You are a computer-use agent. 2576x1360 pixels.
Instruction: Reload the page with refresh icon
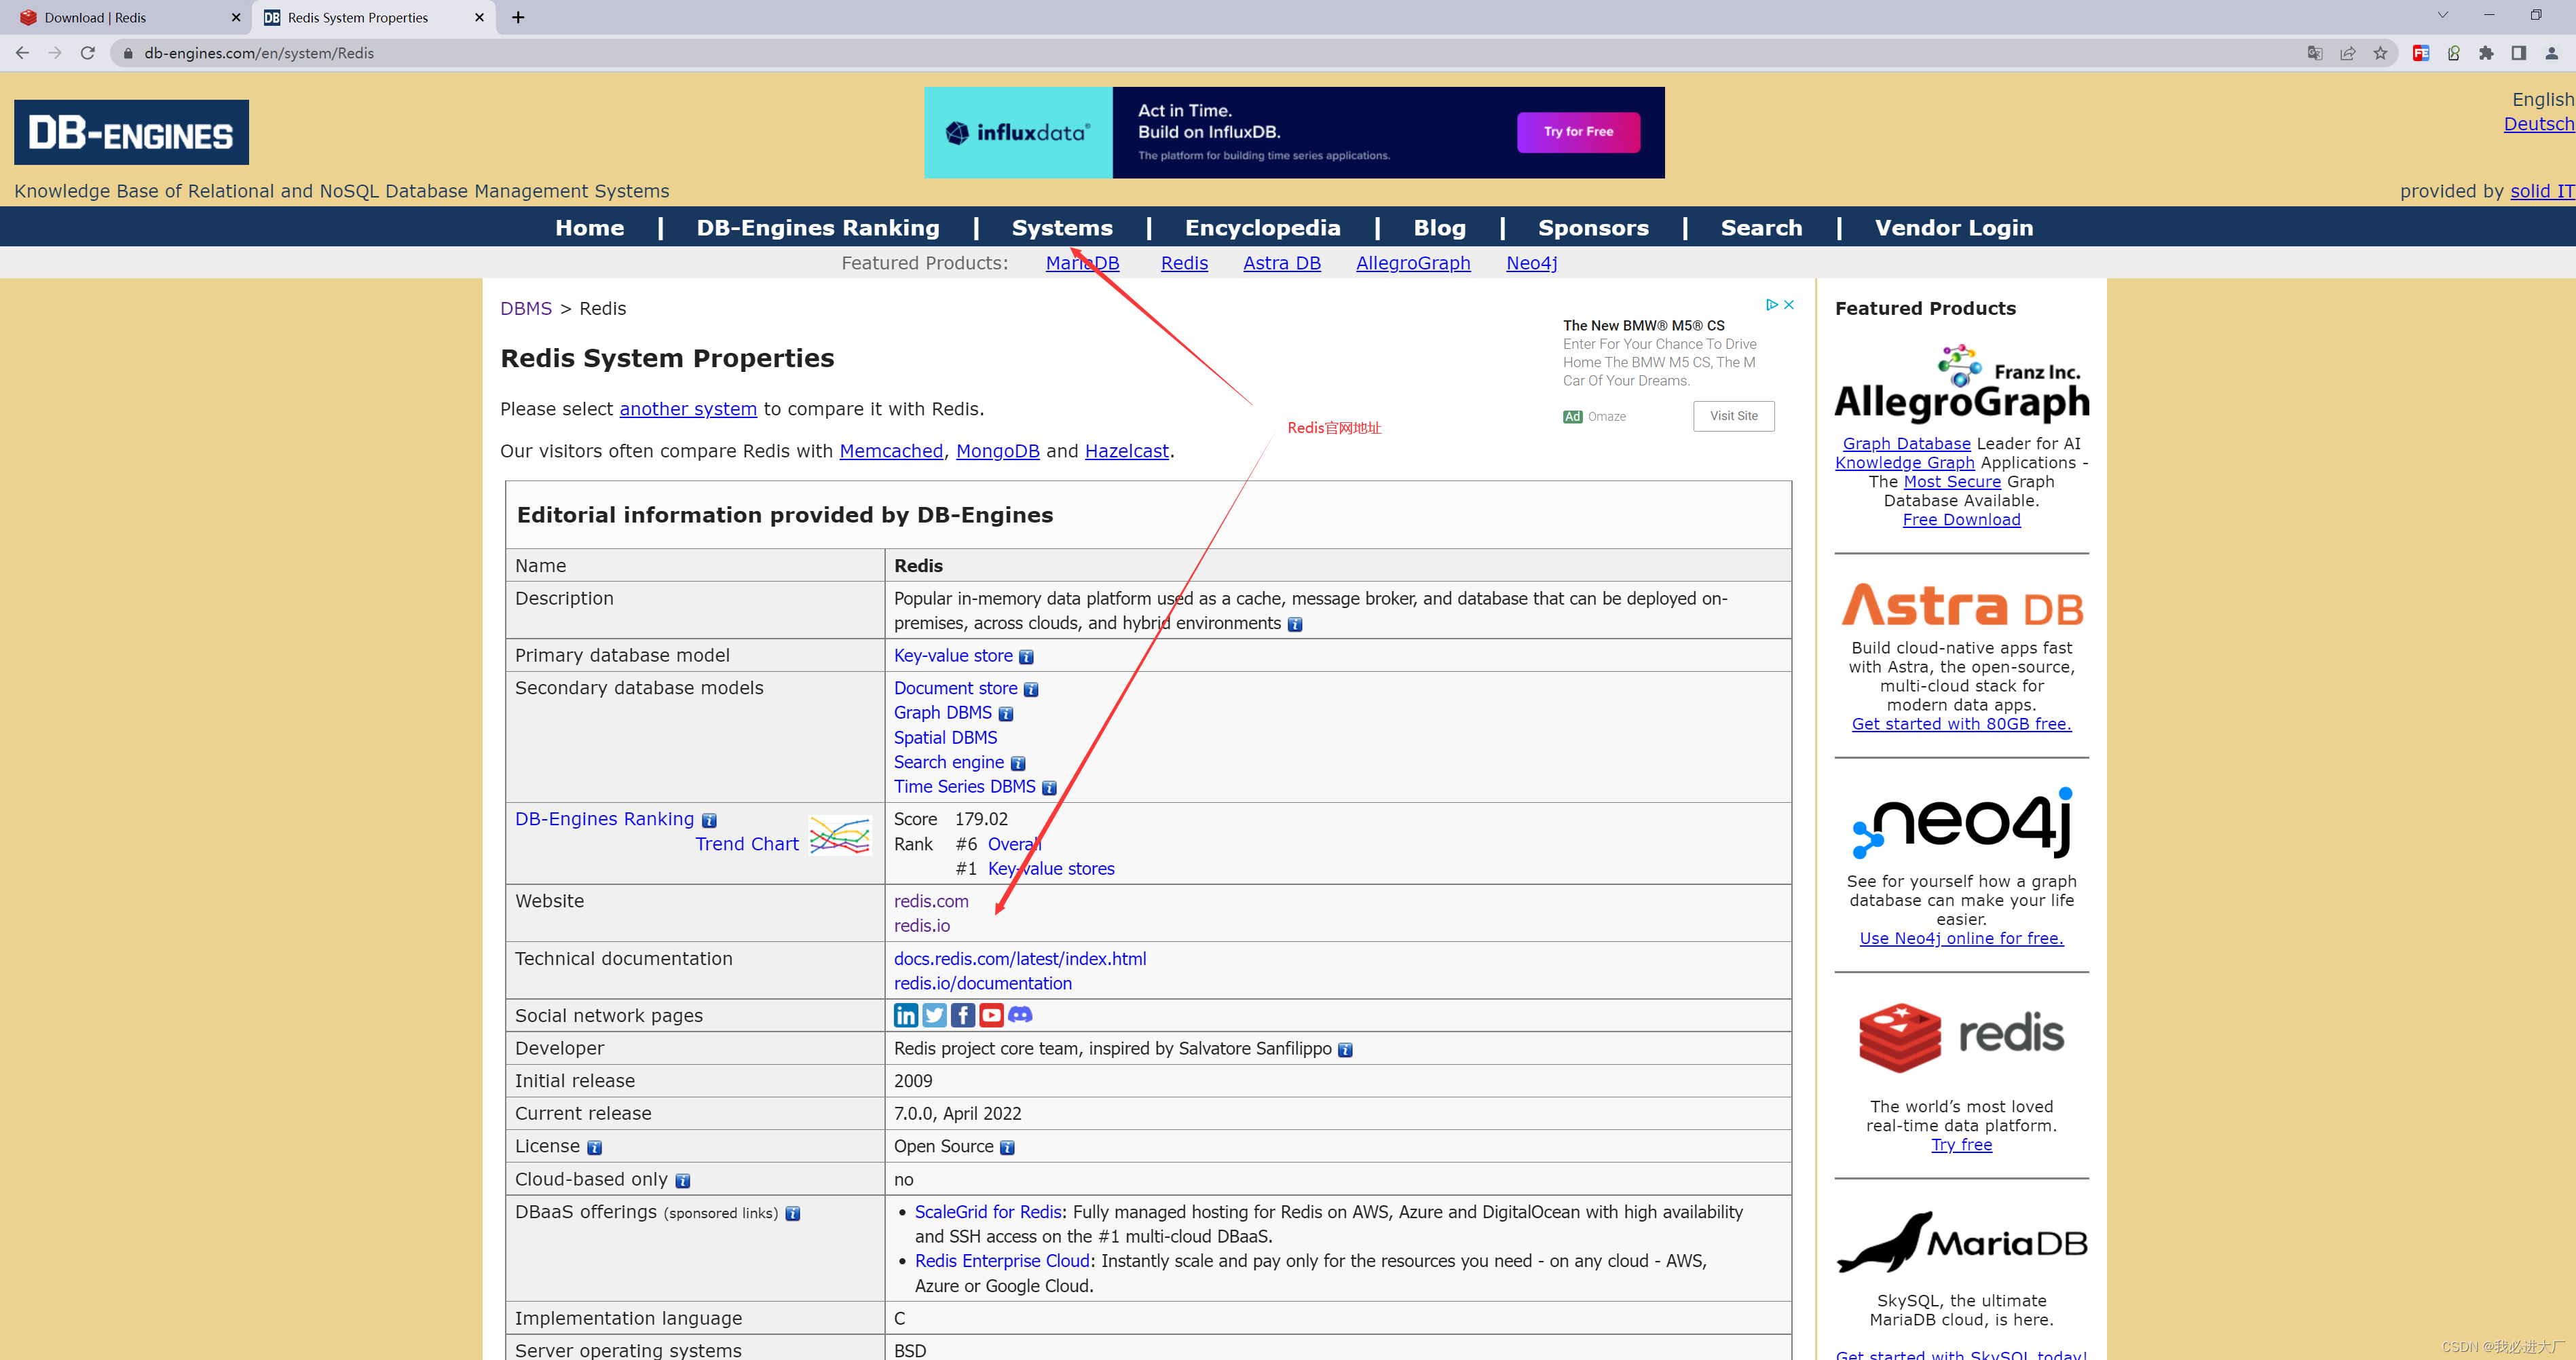[88, 53]
